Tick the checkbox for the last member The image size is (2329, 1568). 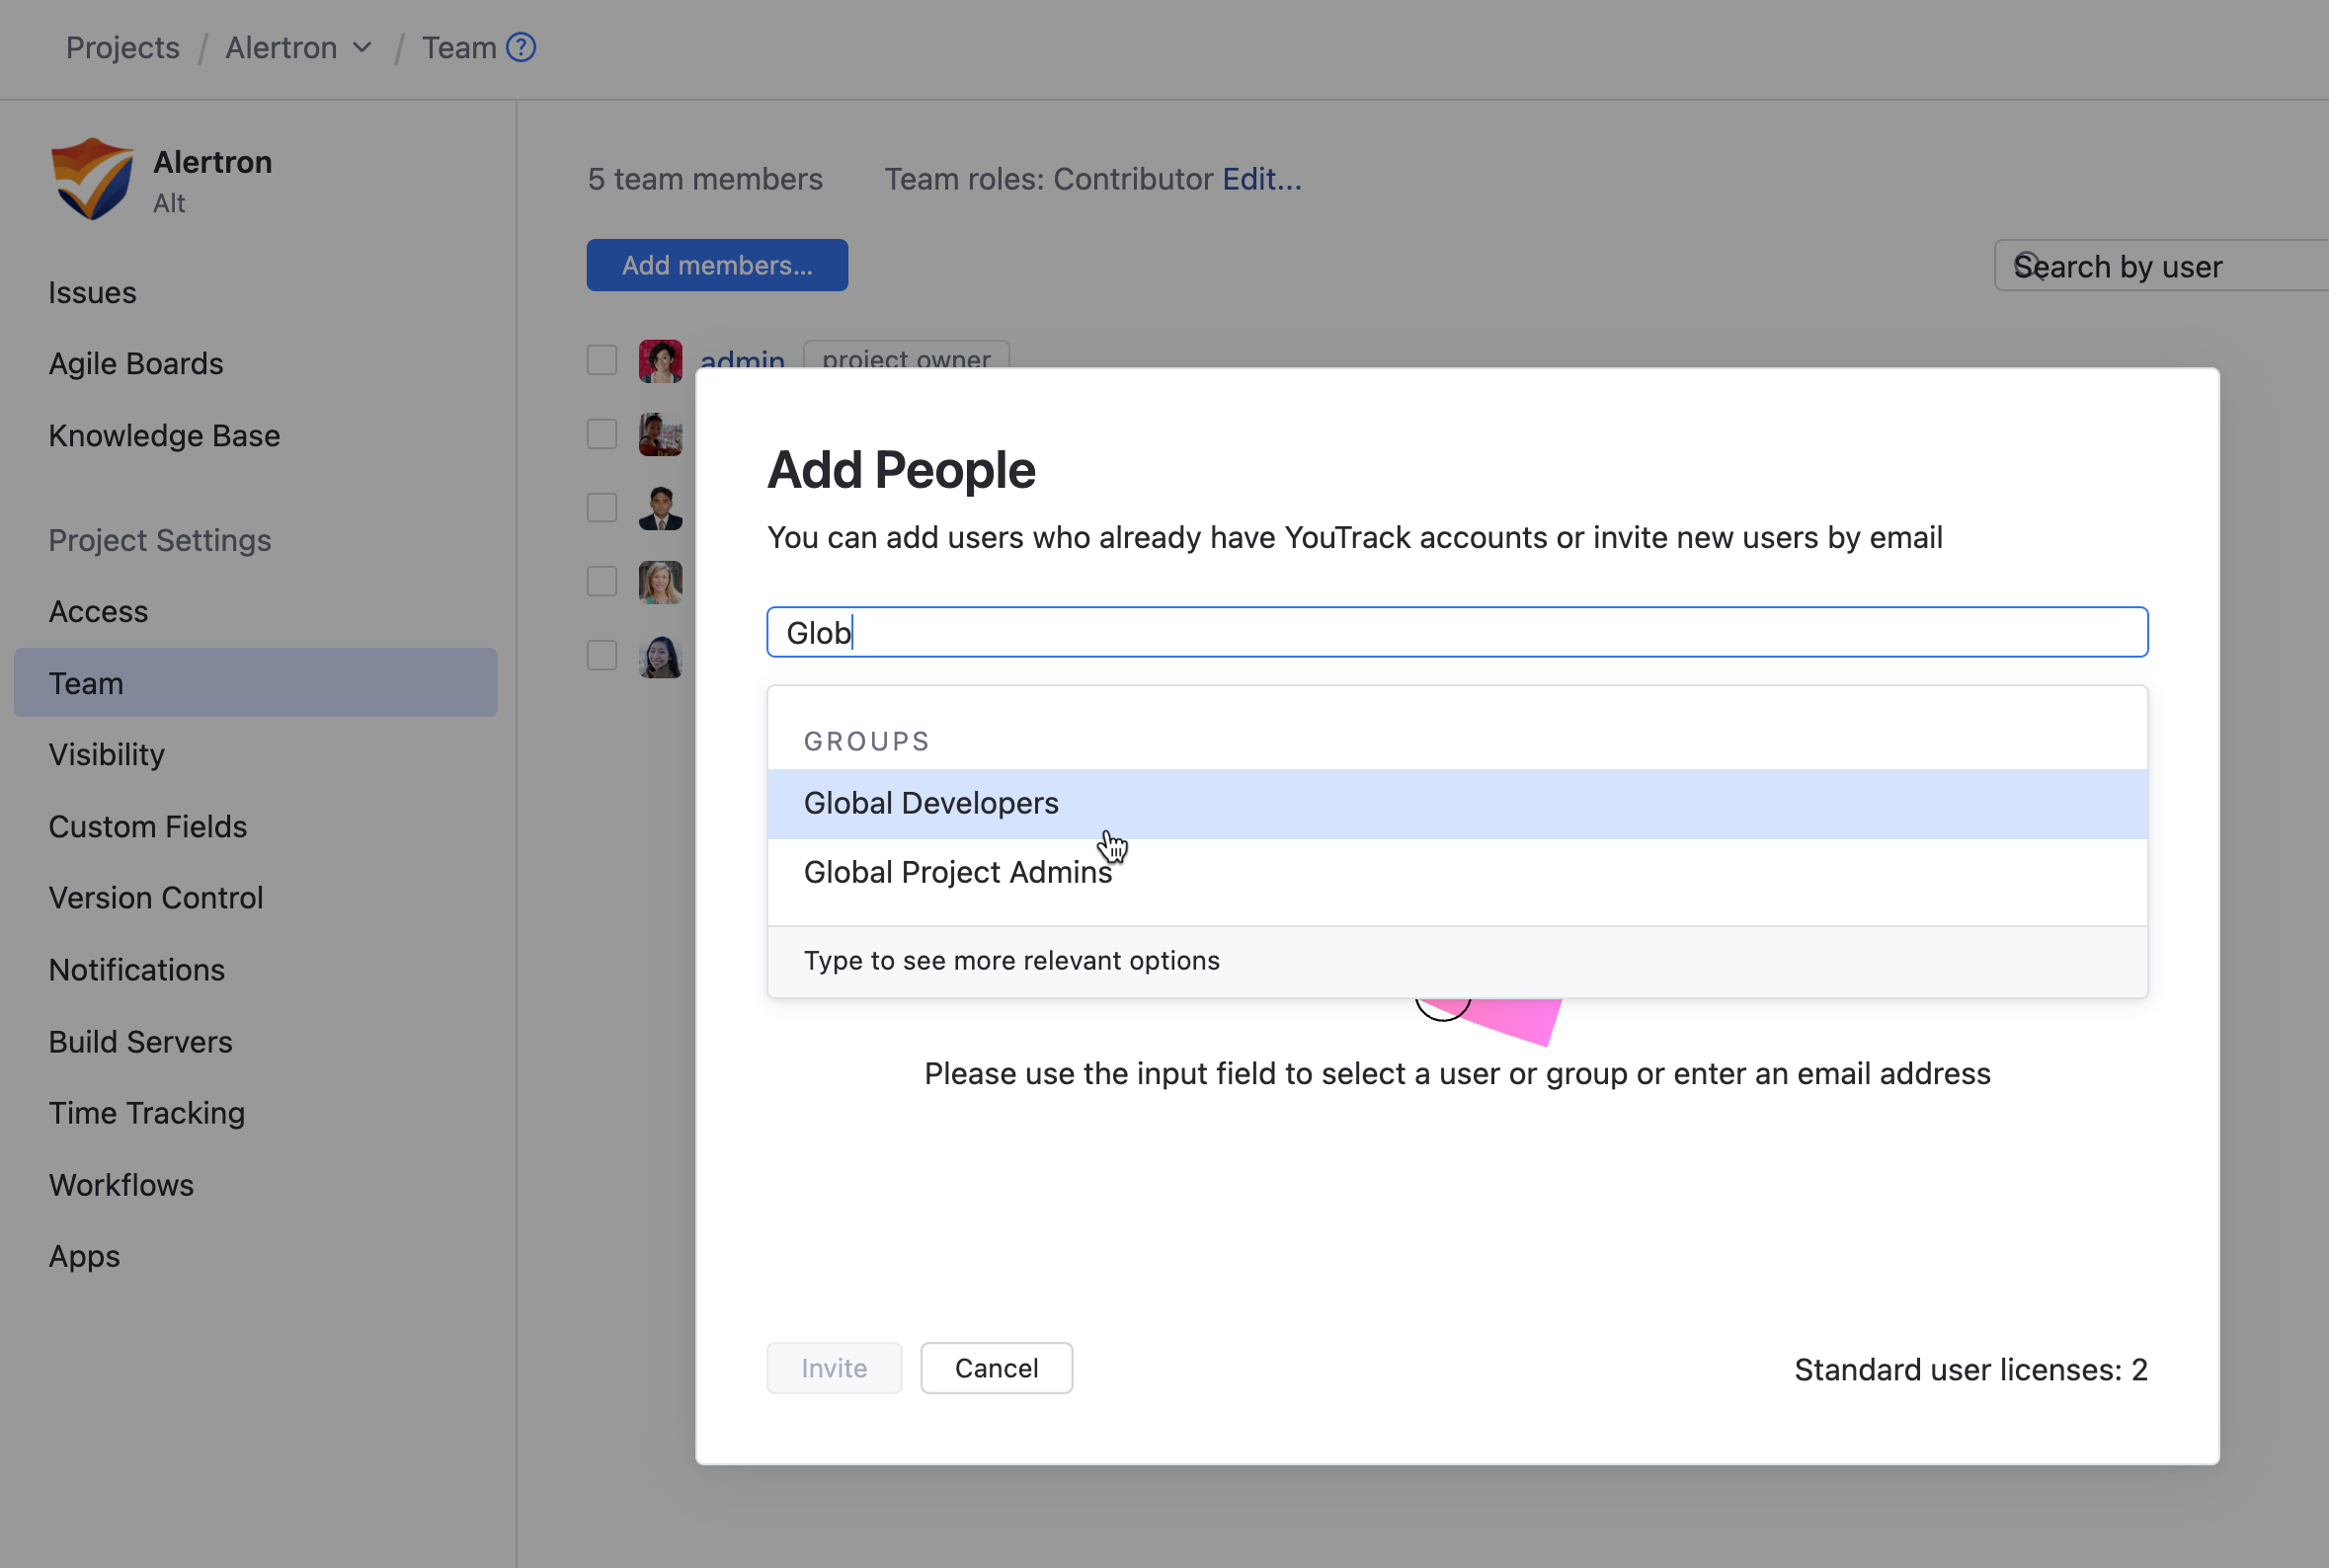[x=601, y=655]
